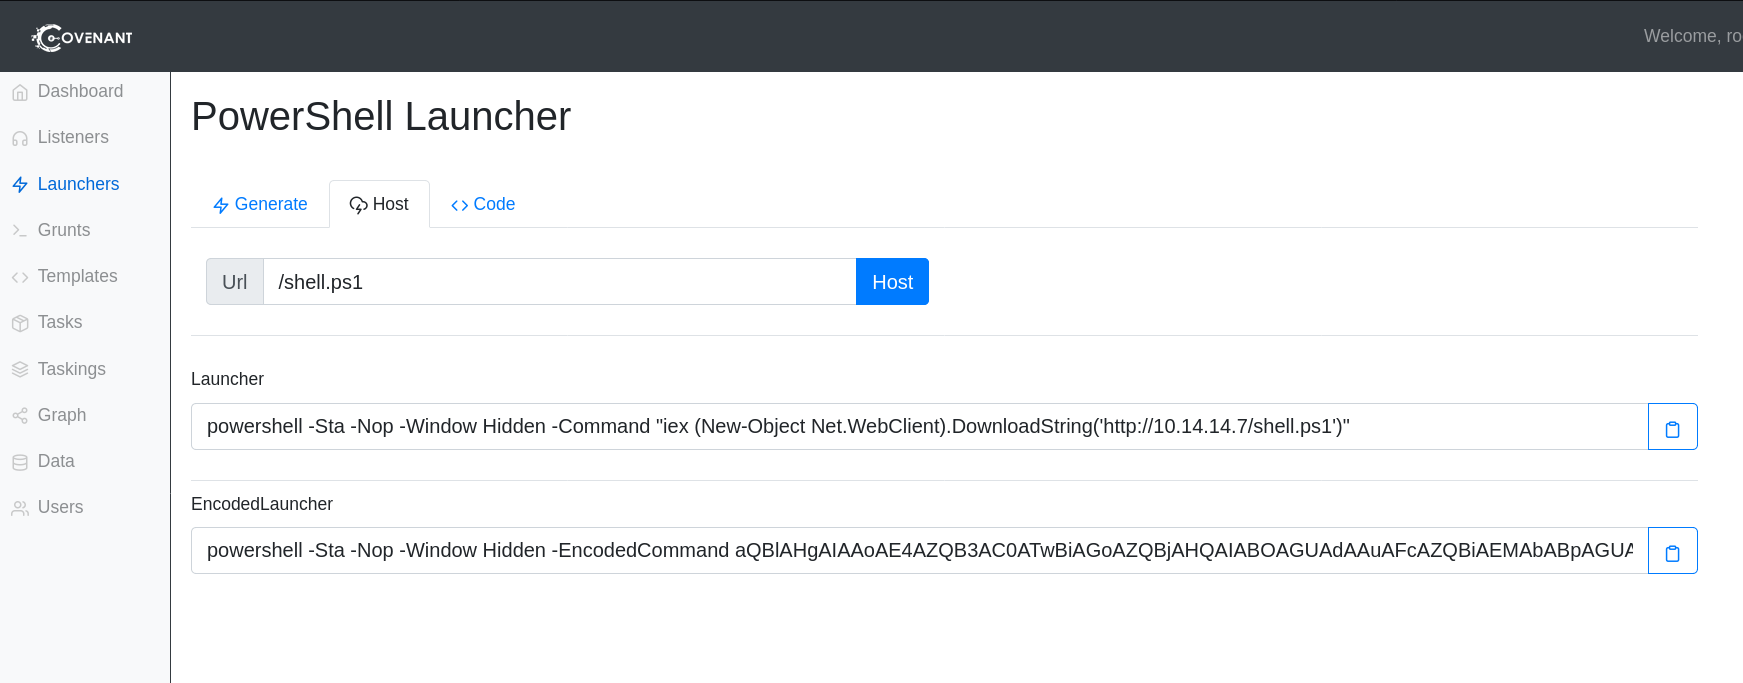Click the Grunts terminal prompt icon
The height and width of the screenshot is (683, 1743).
20,231
